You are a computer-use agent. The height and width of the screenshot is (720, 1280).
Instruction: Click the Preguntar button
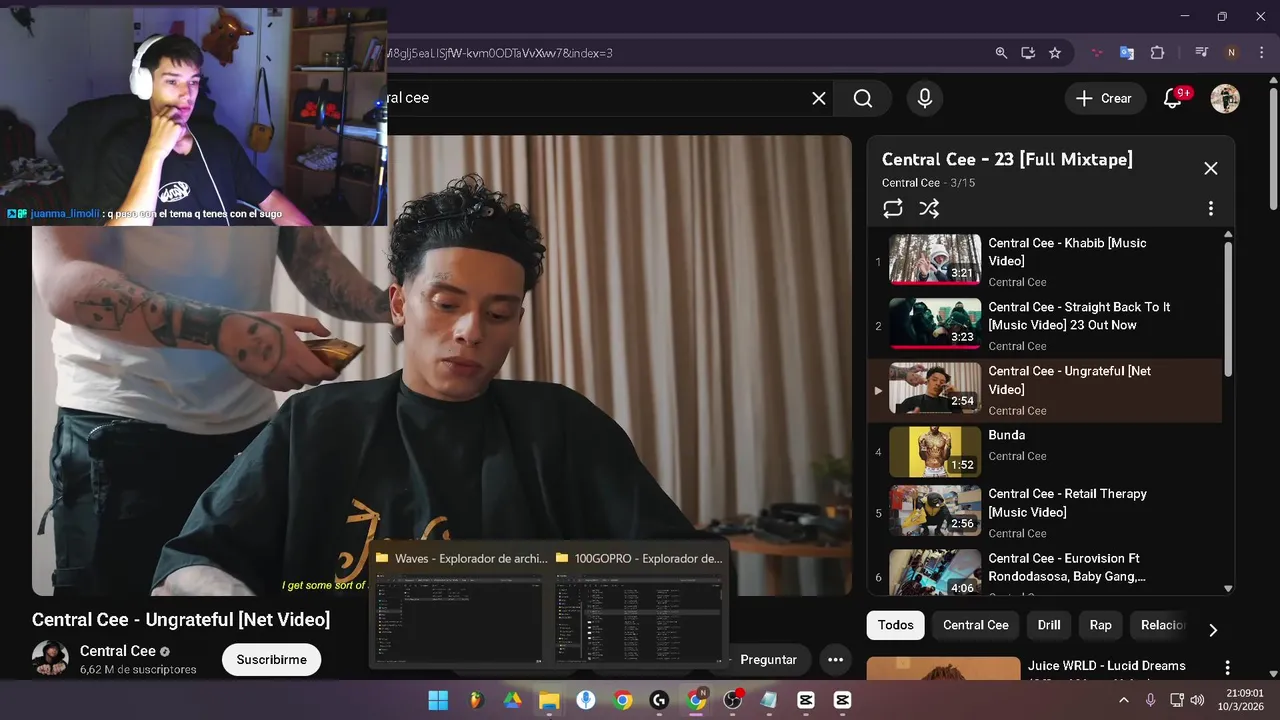point(768,660)
